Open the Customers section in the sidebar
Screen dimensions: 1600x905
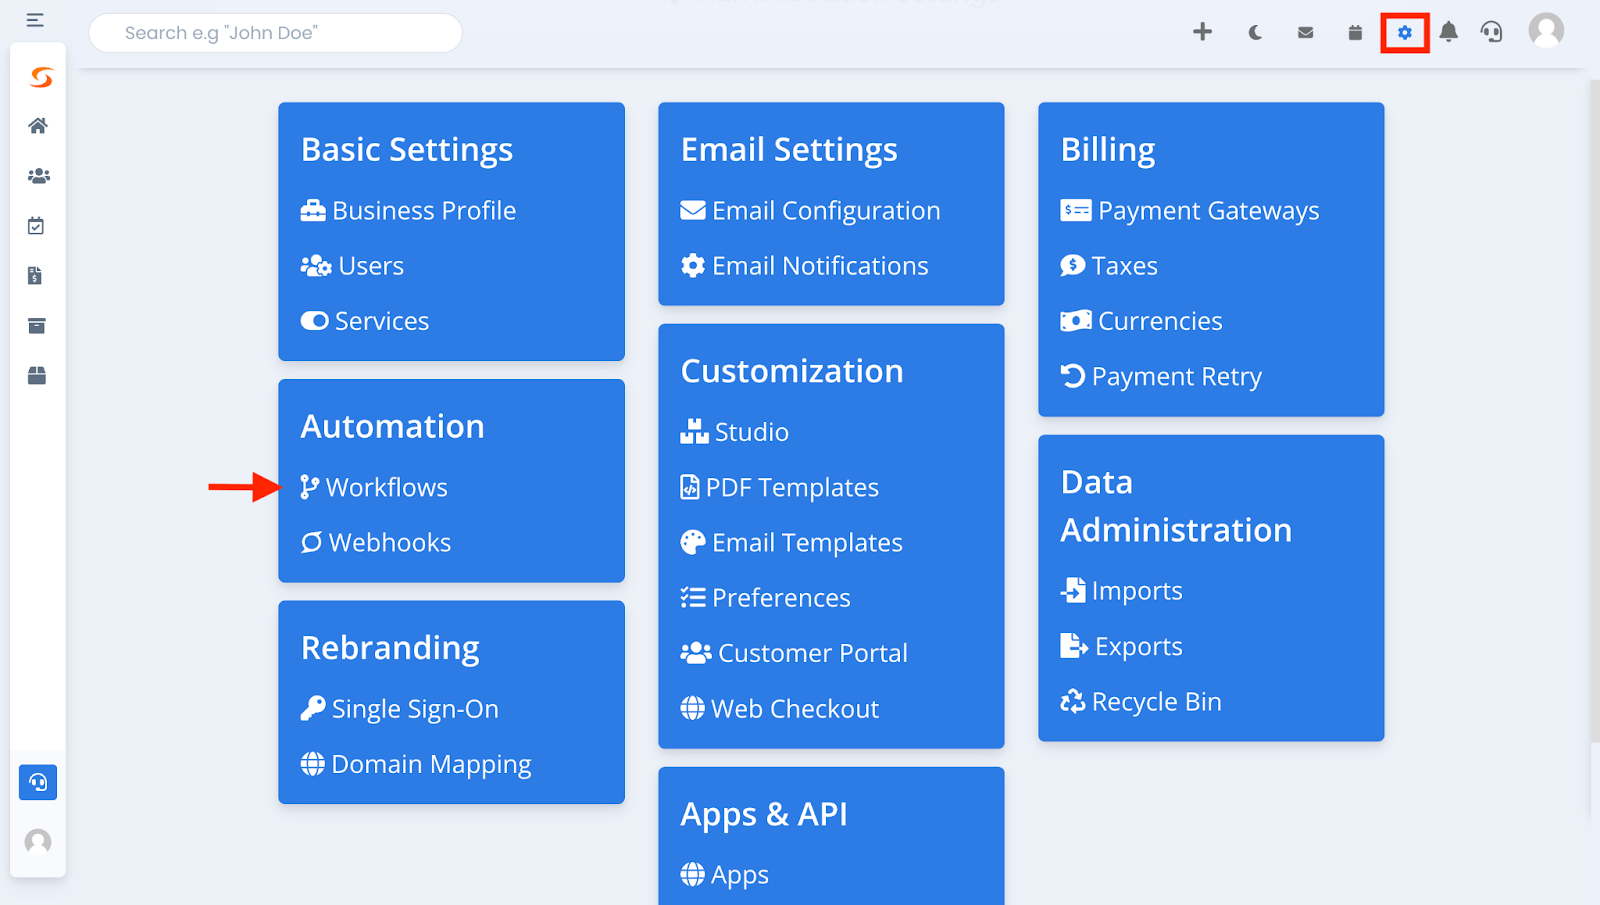click(x=38, y=176)
